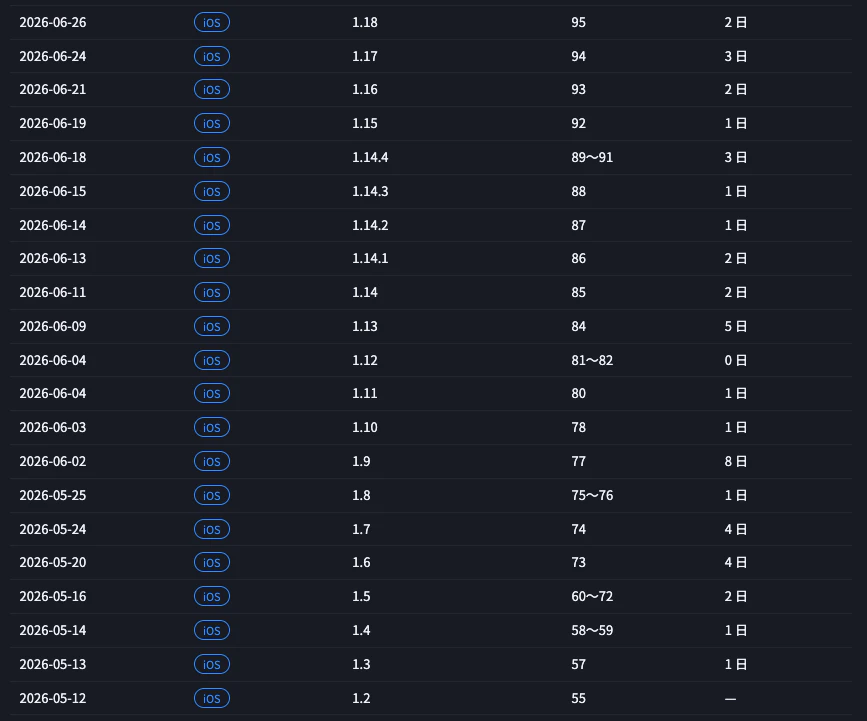This screenshot has width=867, height=721.
Task: Select the build range 89〜91
Action: point(592,158)
